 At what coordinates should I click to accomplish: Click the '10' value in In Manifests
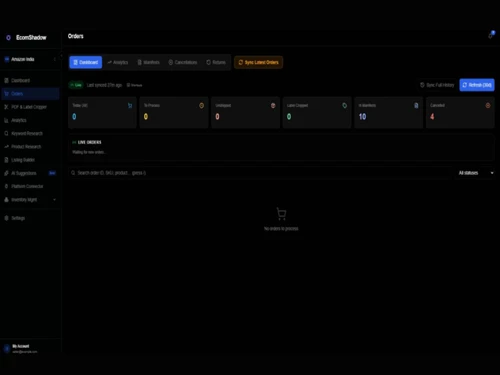tap(362, 117)
